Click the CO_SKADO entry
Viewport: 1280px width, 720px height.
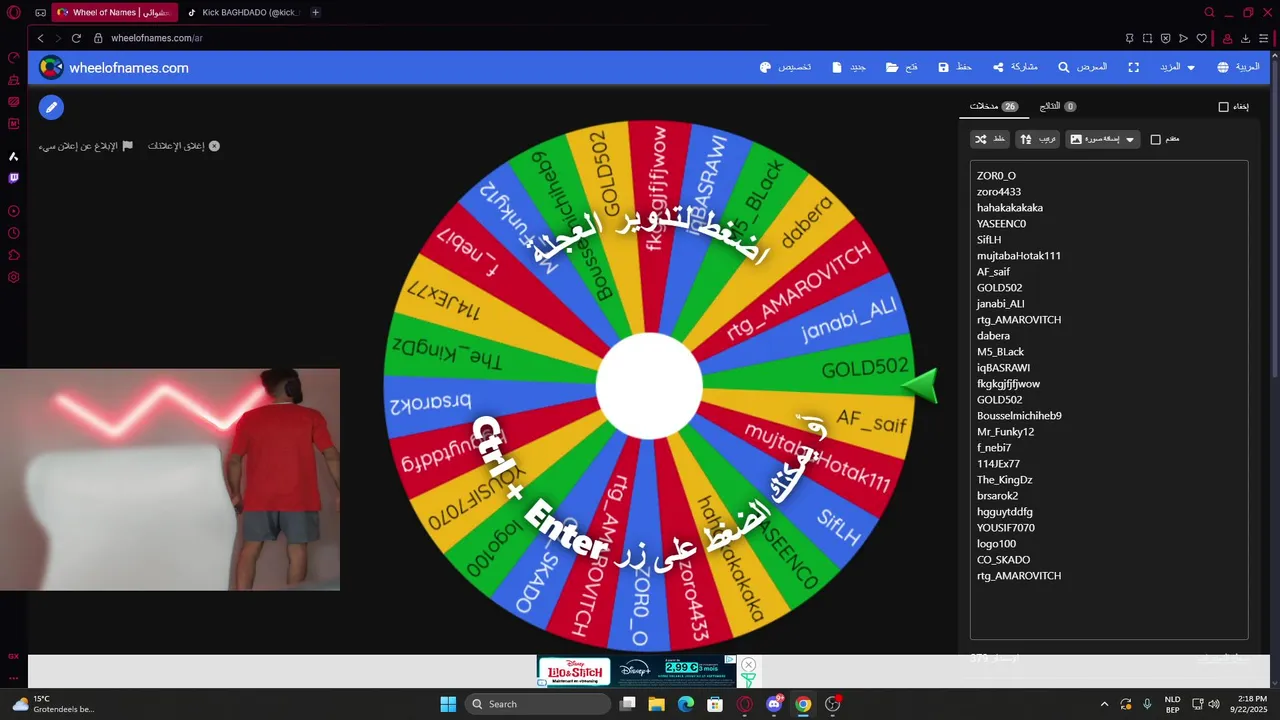point(1003,560)
